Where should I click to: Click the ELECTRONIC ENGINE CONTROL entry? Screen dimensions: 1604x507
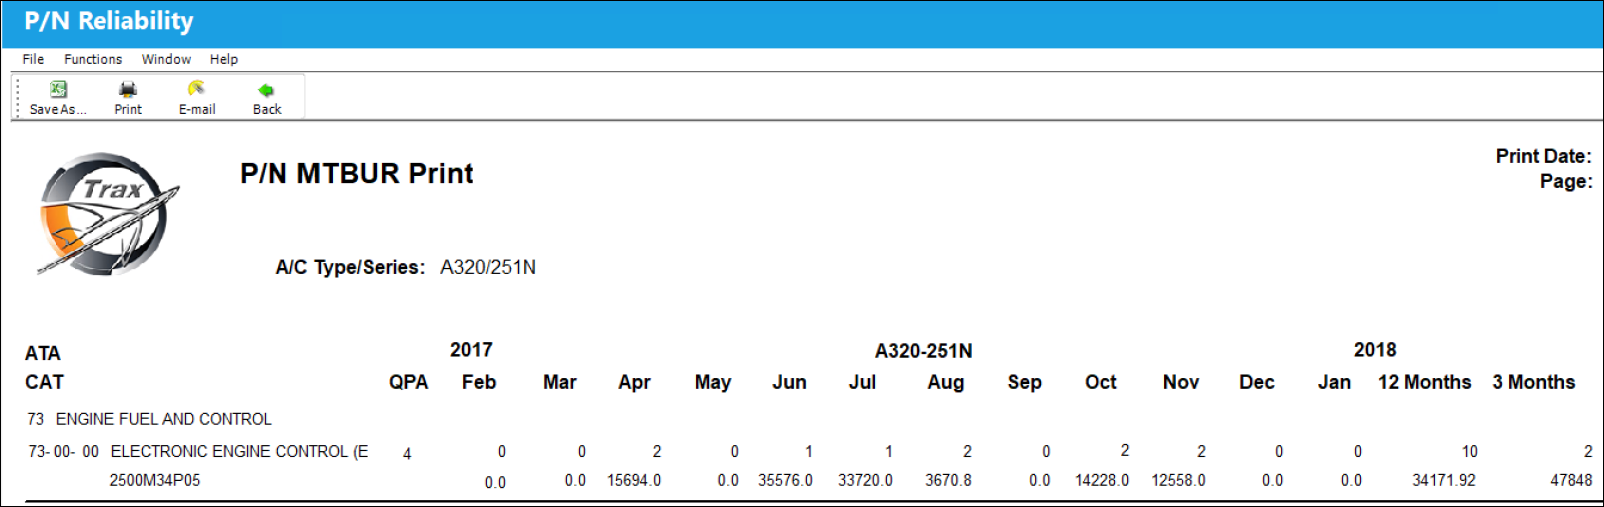239,452
